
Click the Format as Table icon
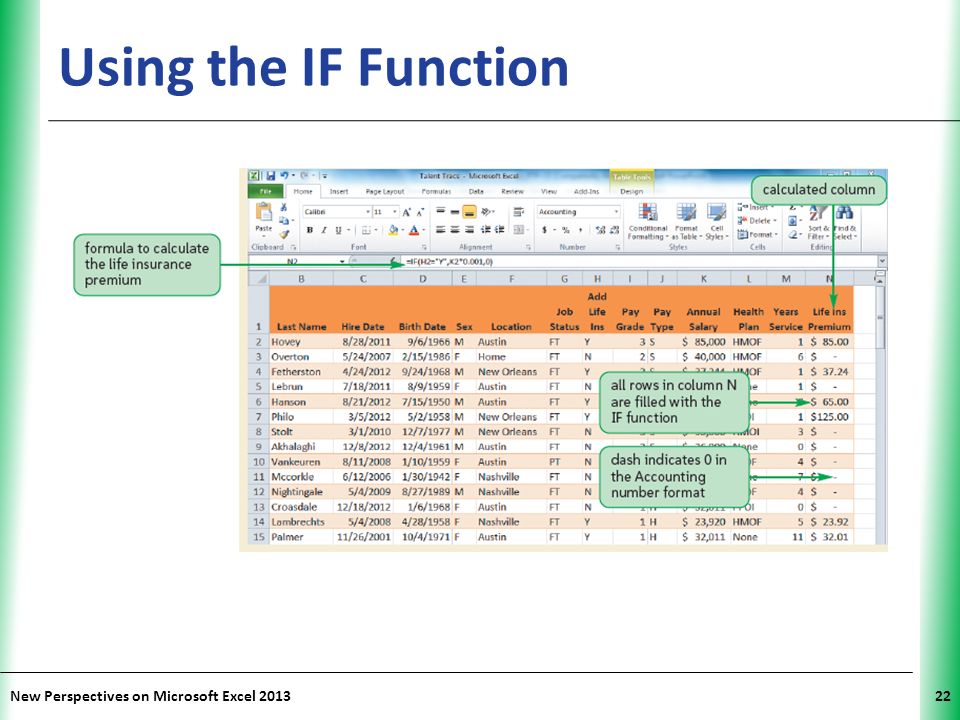(686, 212)
